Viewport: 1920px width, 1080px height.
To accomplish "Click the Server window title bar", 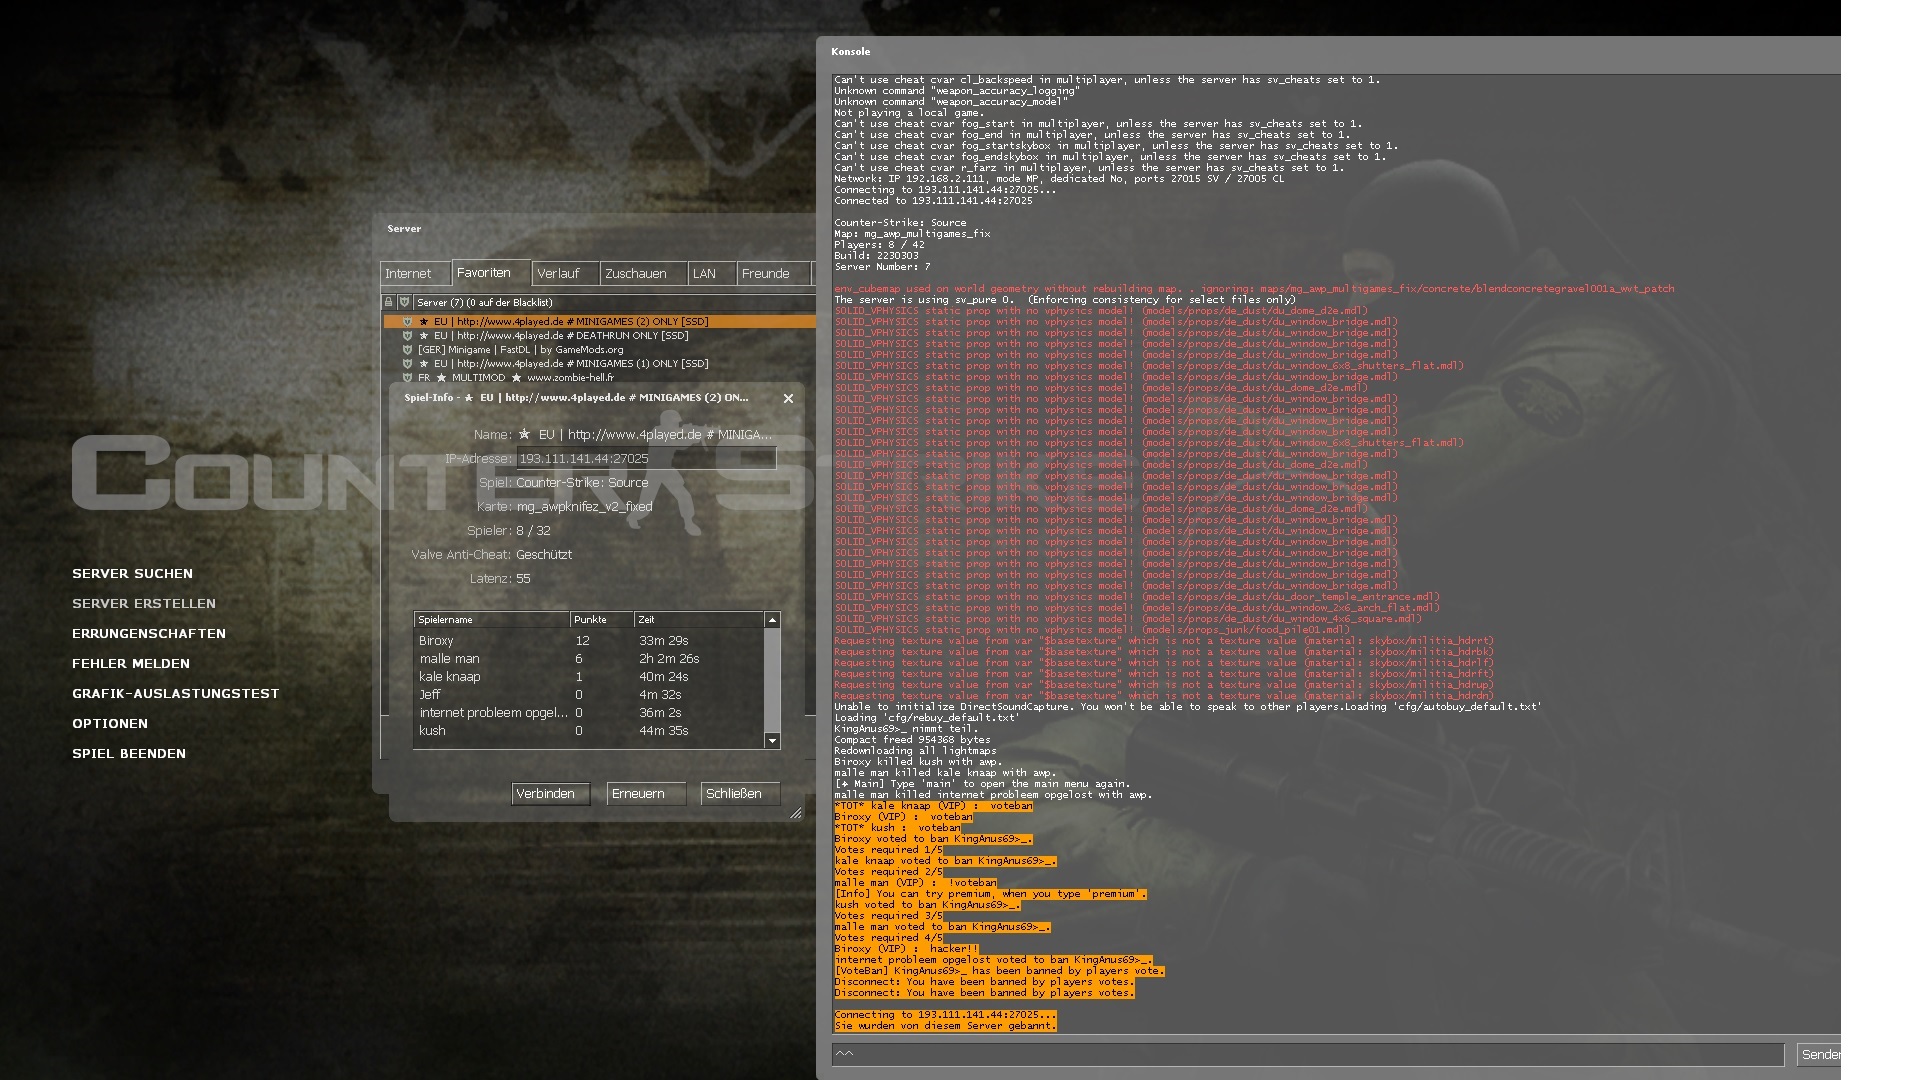I will [595, 229].
